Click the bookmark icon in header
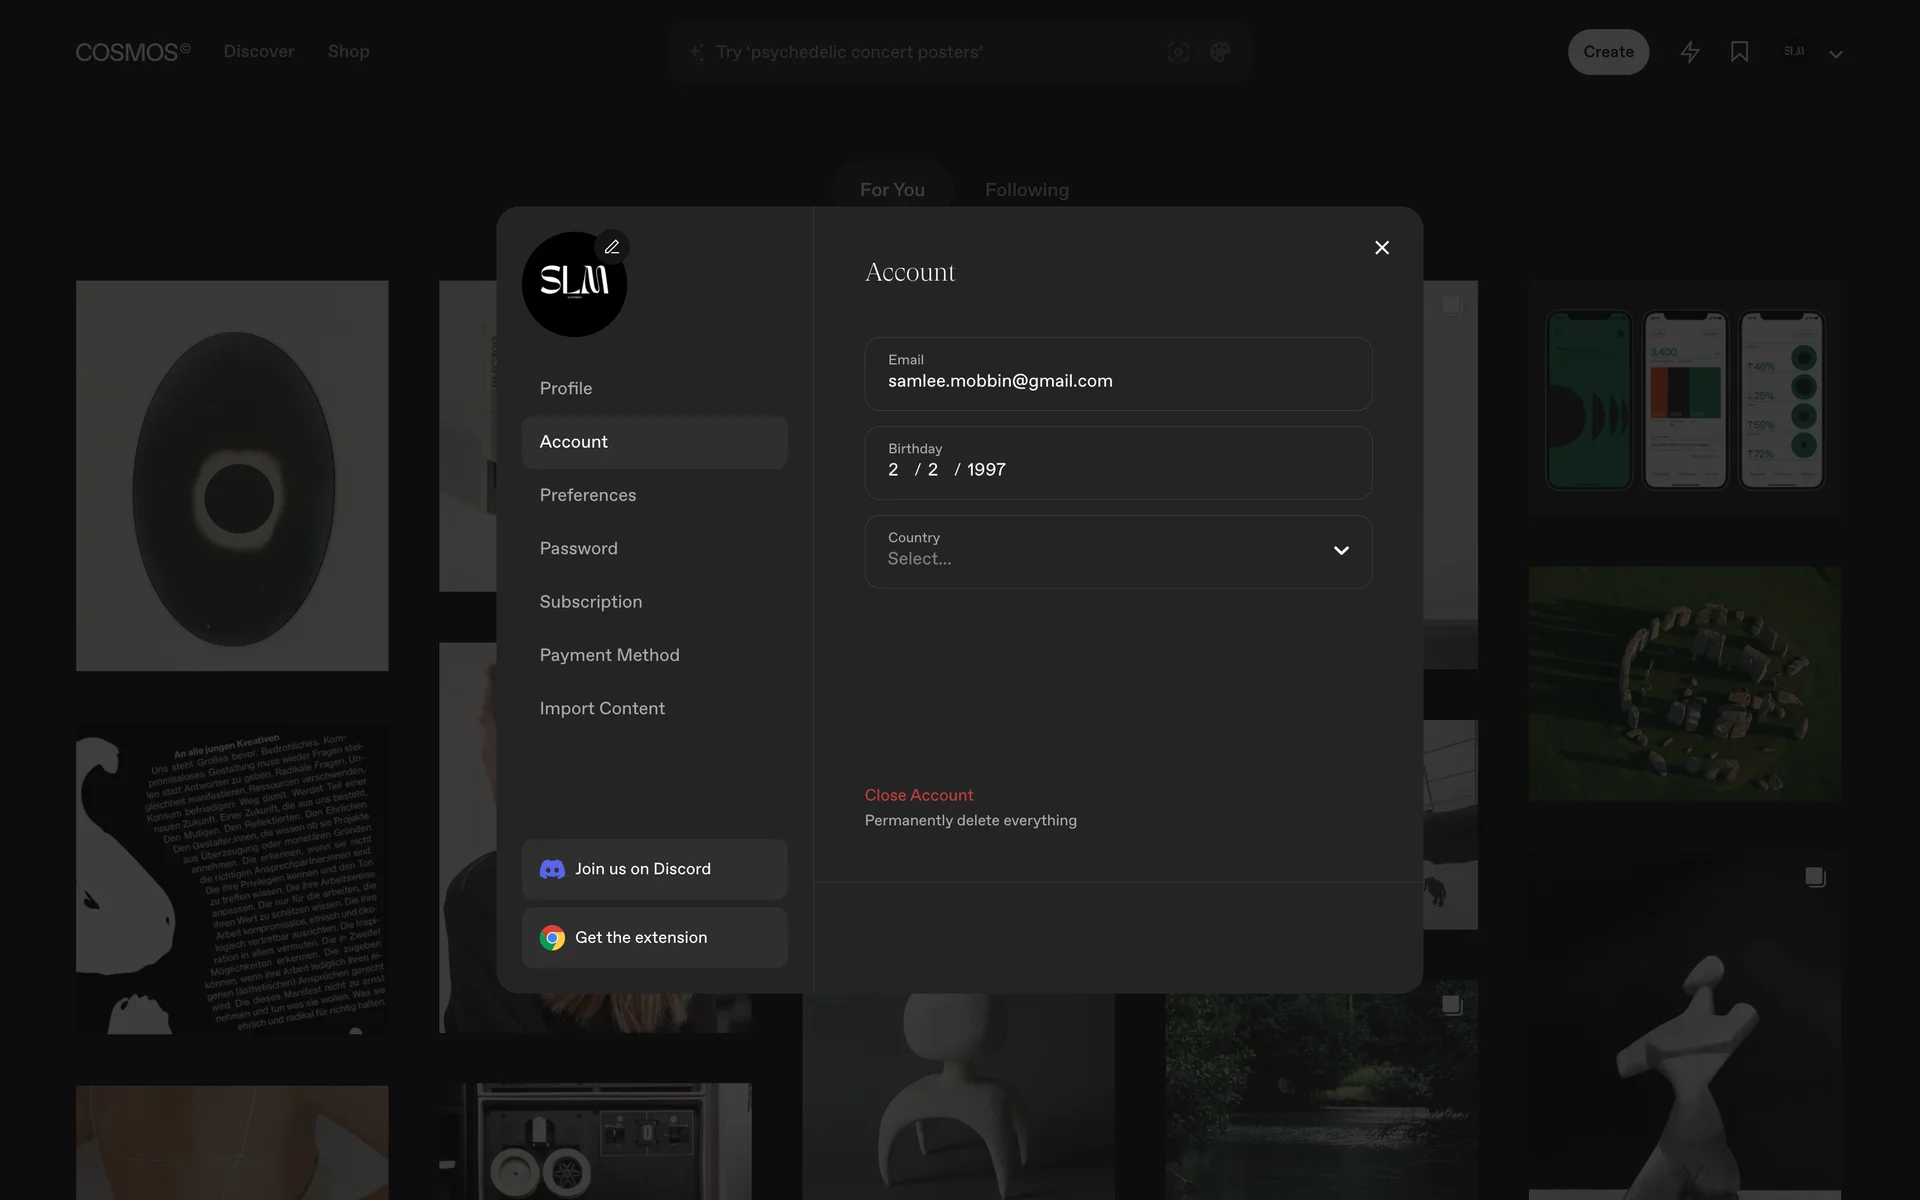Image resolution: width=1920 pixels, height=1200 pixels. tap(1739, 52)
